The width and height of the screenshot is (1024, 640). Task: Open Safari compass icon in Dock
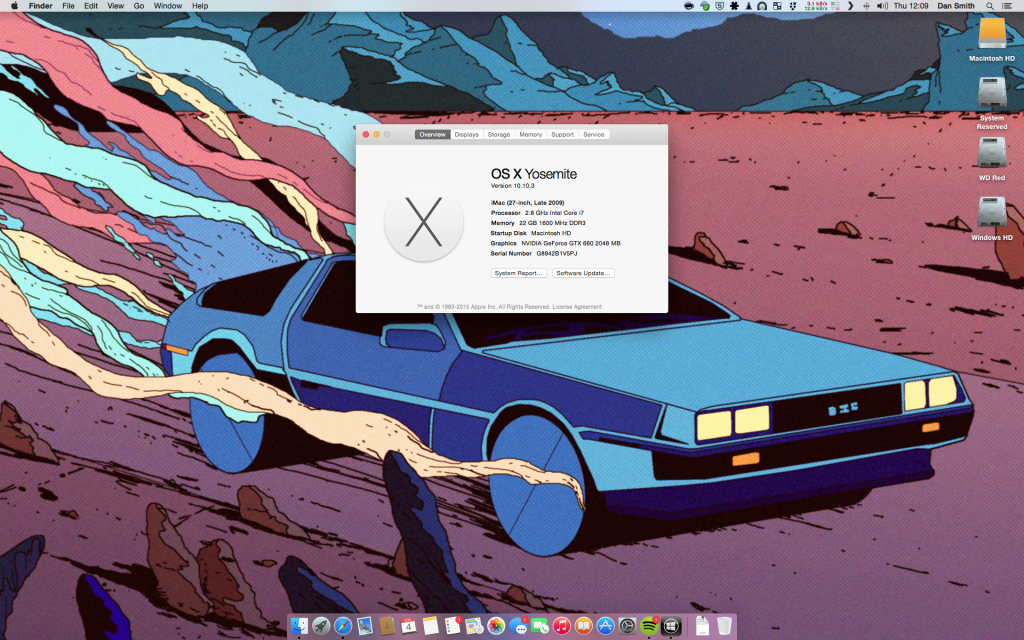pyautogui.click(x=343, y=626)
